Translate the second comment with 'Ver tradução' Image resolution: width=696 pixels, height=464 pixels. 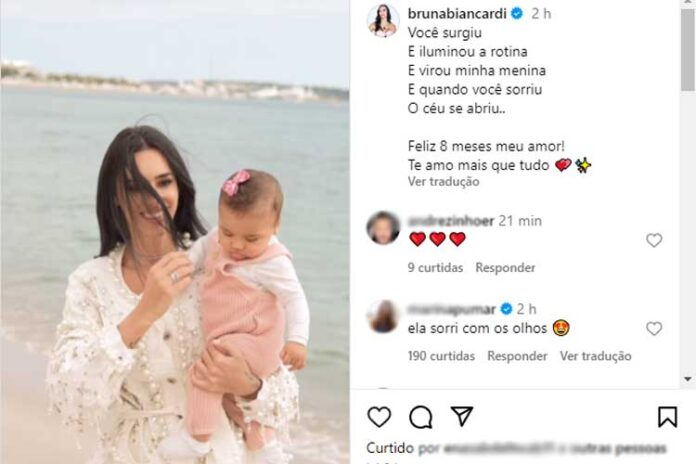595,356
